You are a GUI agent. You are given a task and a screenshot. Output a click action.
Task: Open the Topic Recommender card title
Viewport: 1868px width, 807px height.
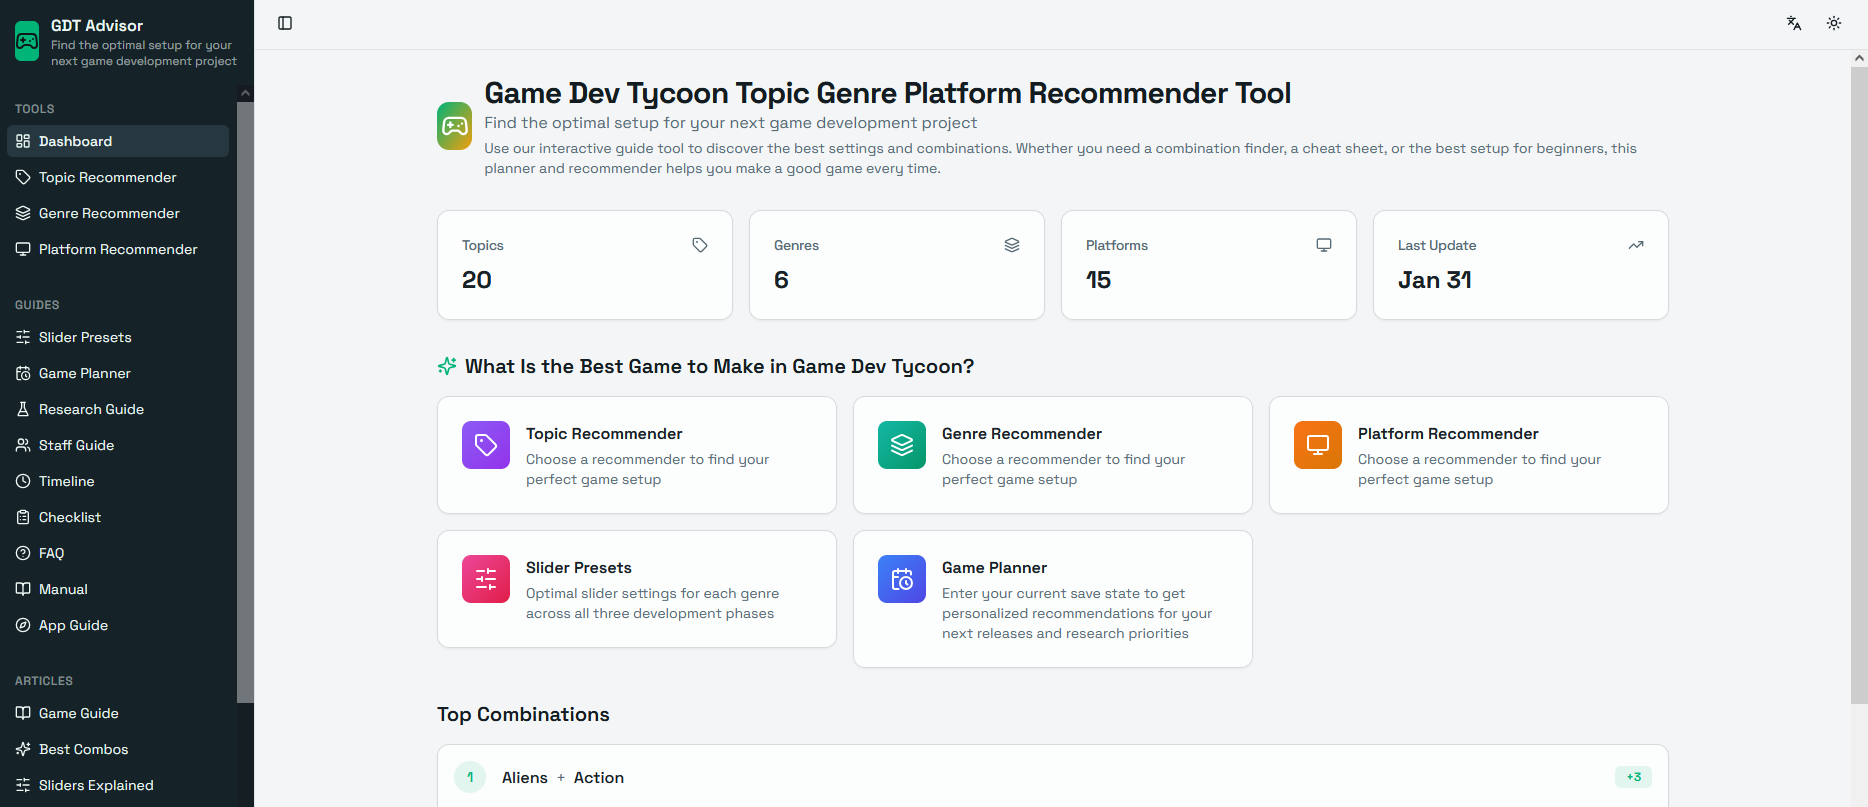click(604, 433)
